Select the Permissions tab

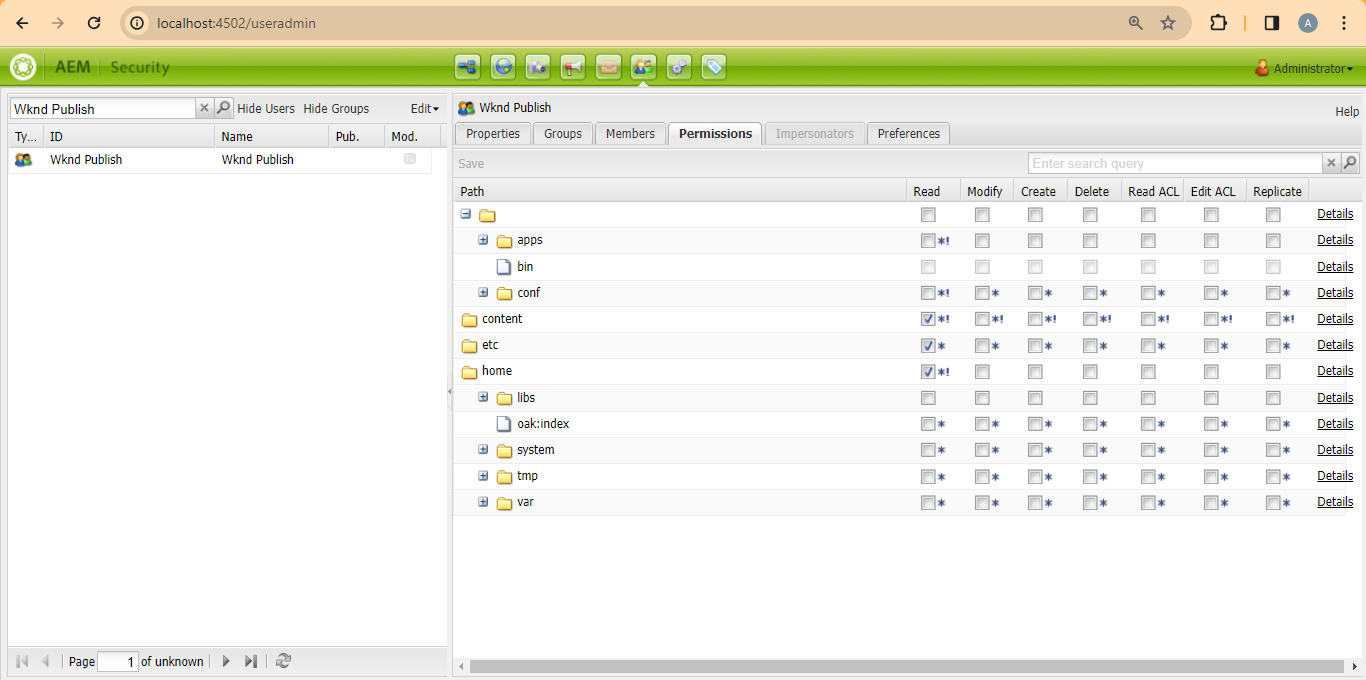[715, 134]
